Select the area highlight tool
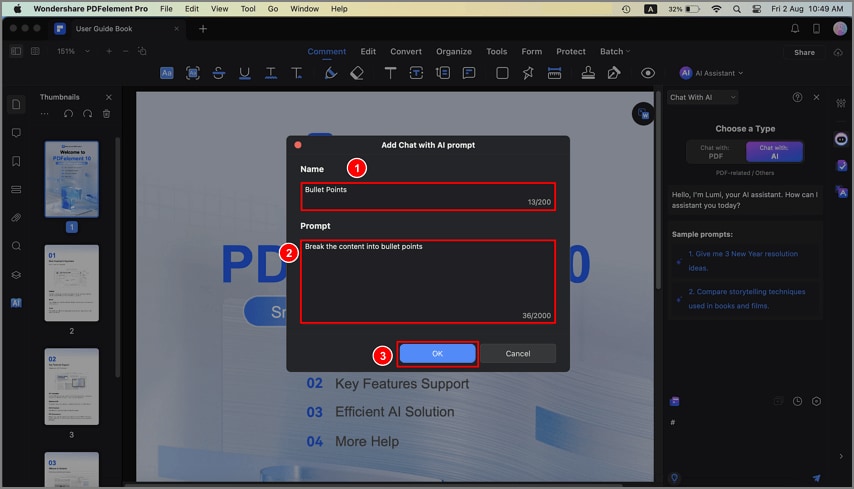 pyautogui.click(x=193, y=73)
